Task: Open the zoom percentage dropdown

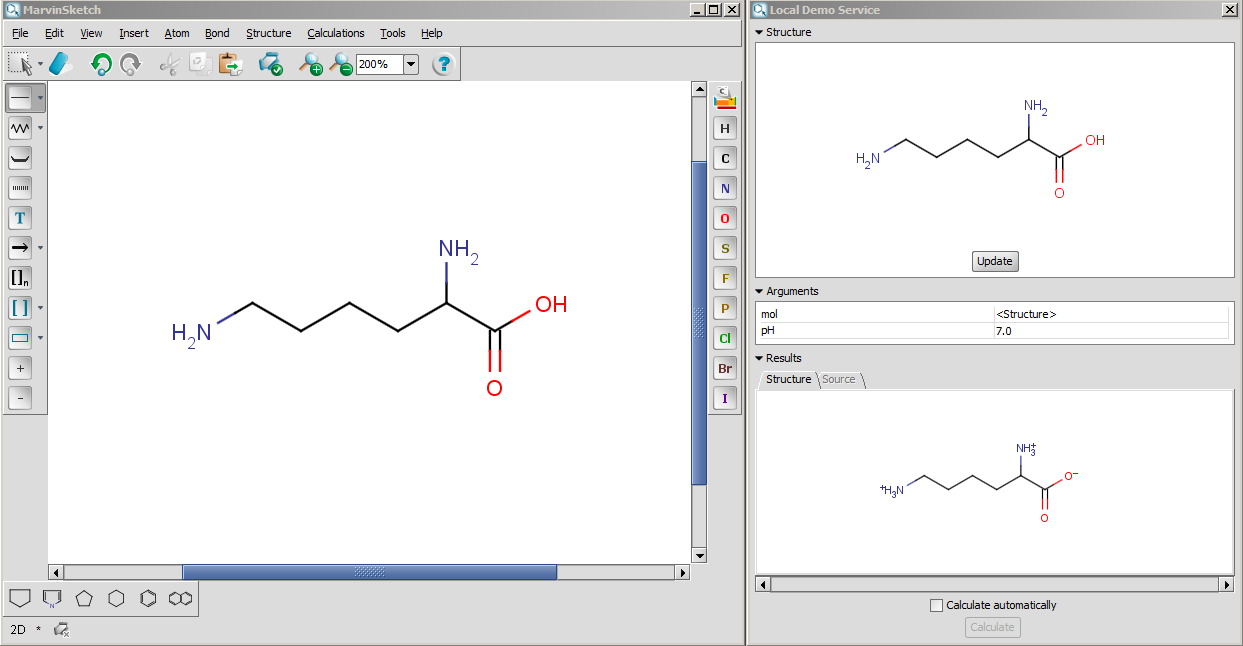Action: [411, 65]
